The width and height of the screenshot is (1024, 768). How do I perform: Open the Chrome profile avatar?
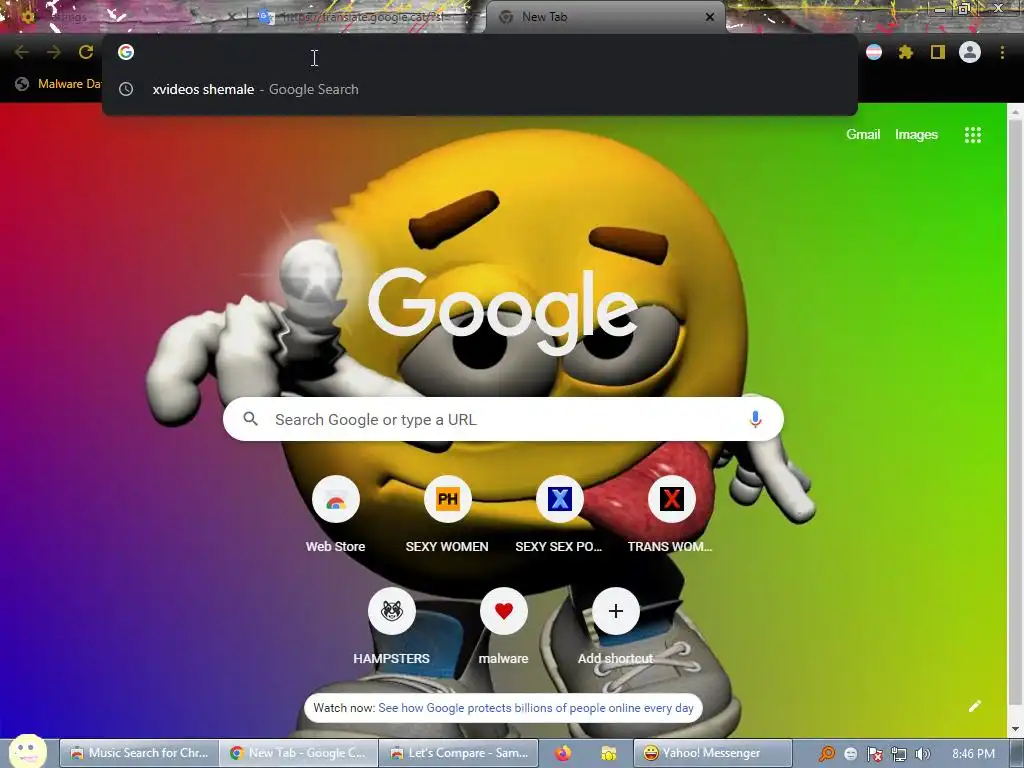pyautogui.click(x=970, y=52)
